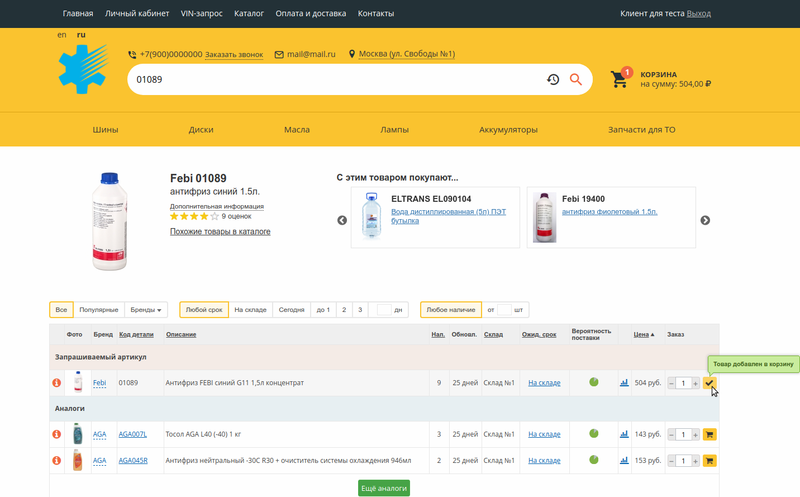Select the '2' day filter

[344, 310]
